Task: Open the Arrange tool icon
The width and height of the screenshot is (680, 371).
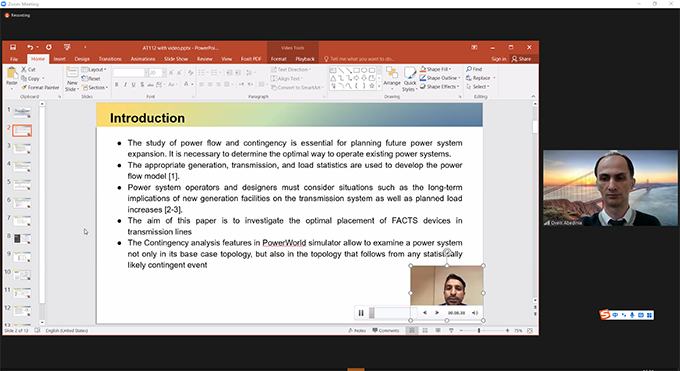Action: point(392,73)
